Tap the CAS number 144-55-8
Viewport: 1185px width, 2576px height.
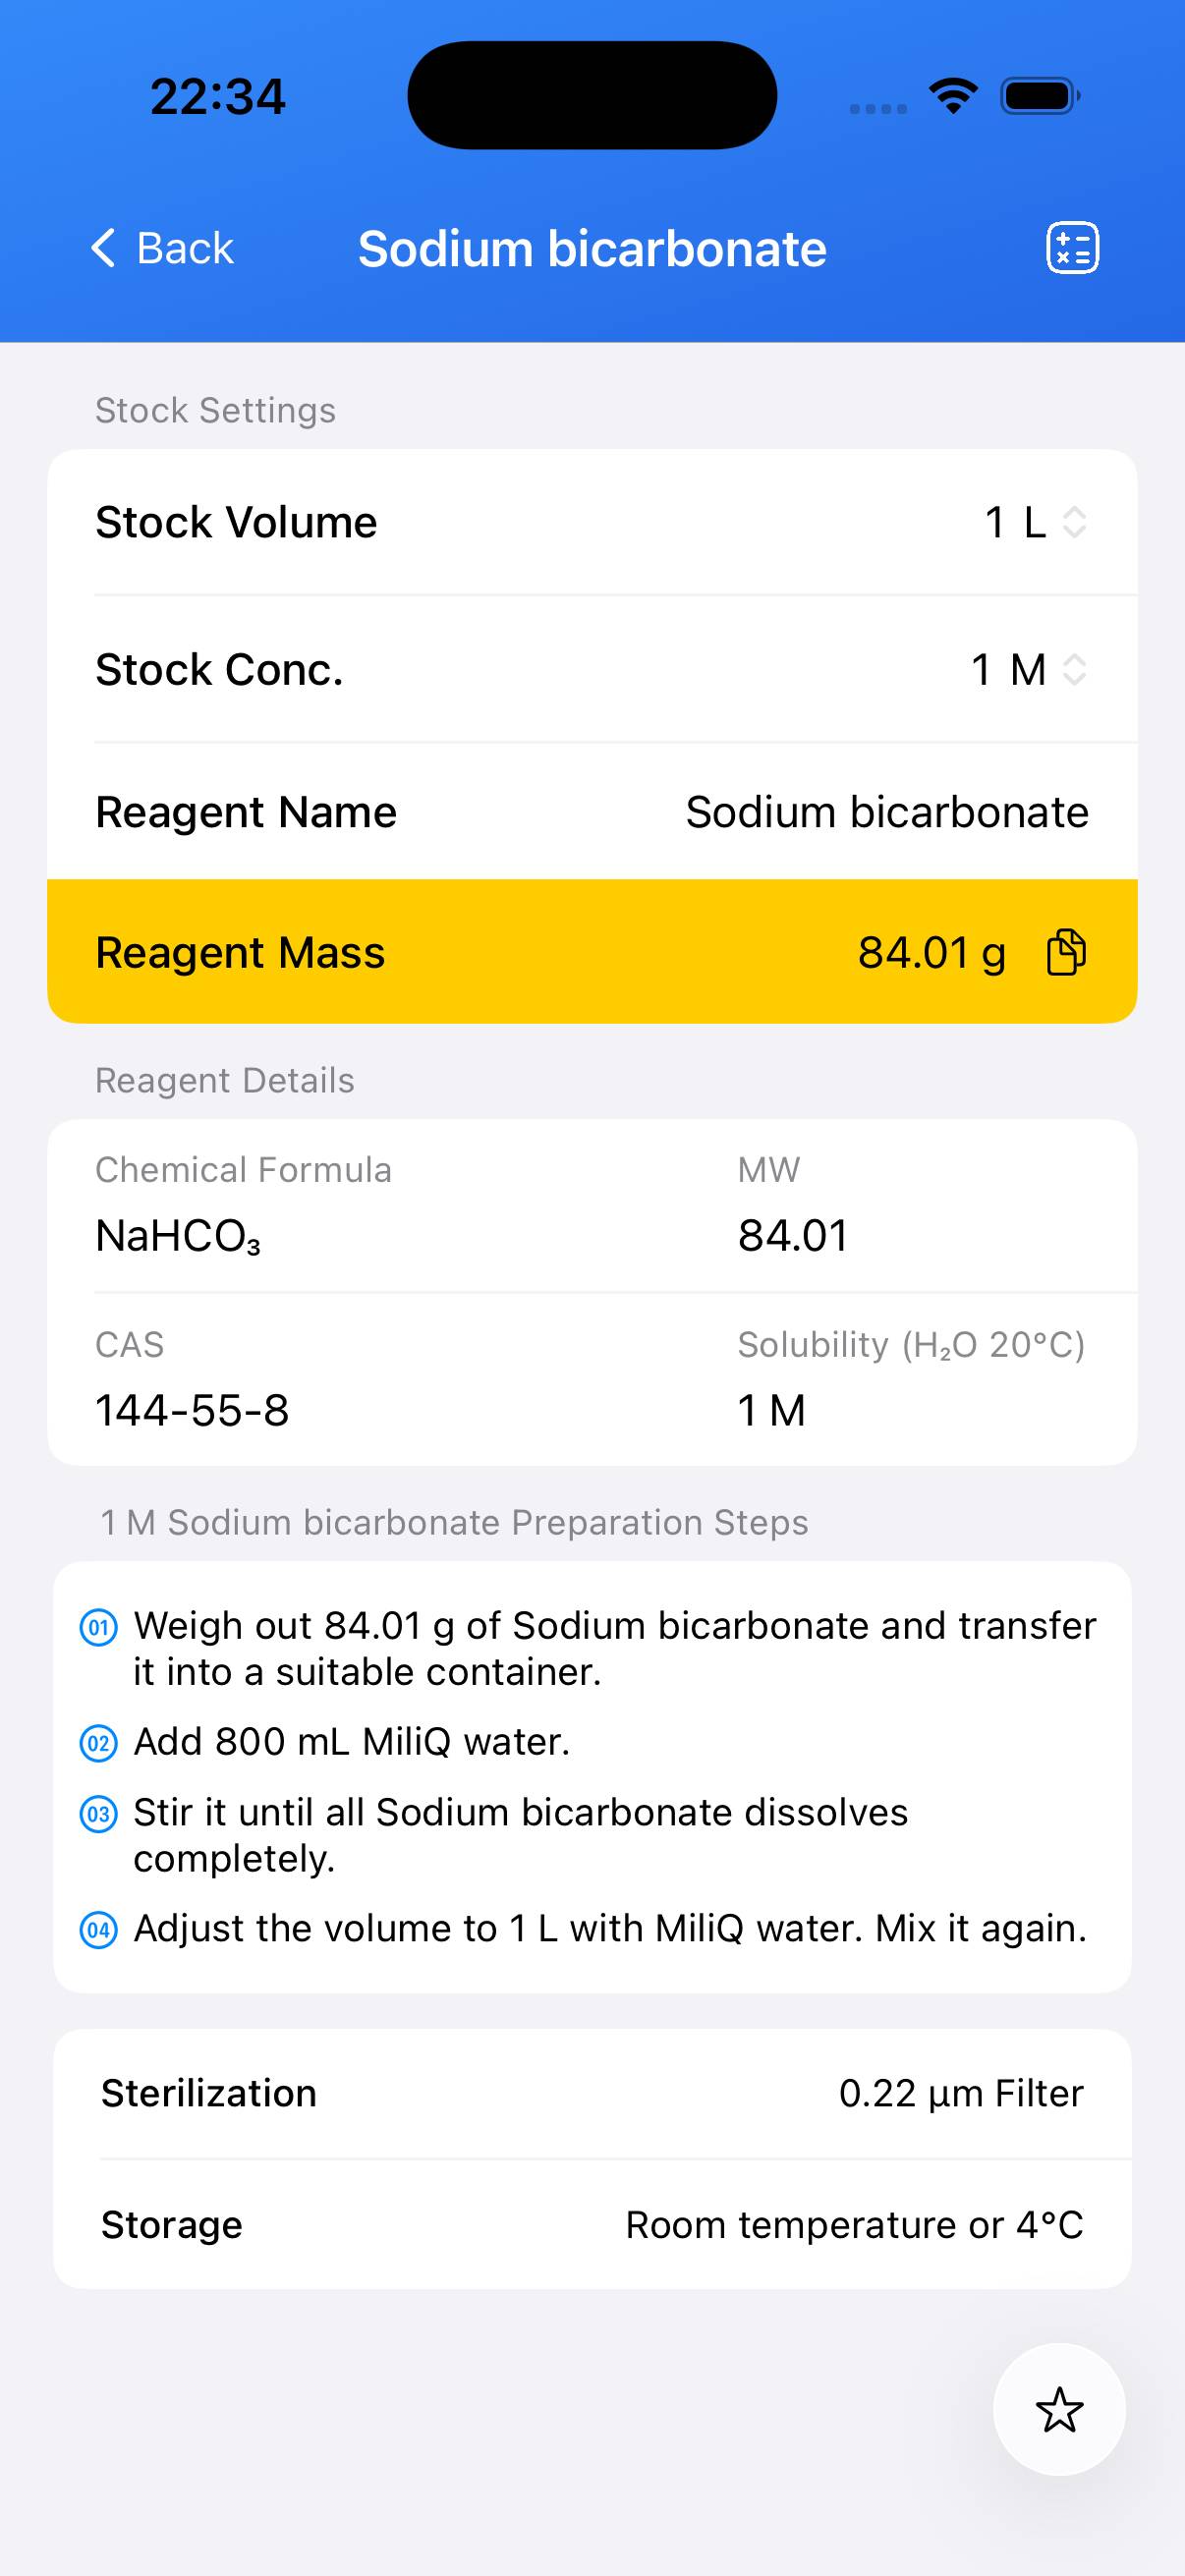click(192, 1410)
